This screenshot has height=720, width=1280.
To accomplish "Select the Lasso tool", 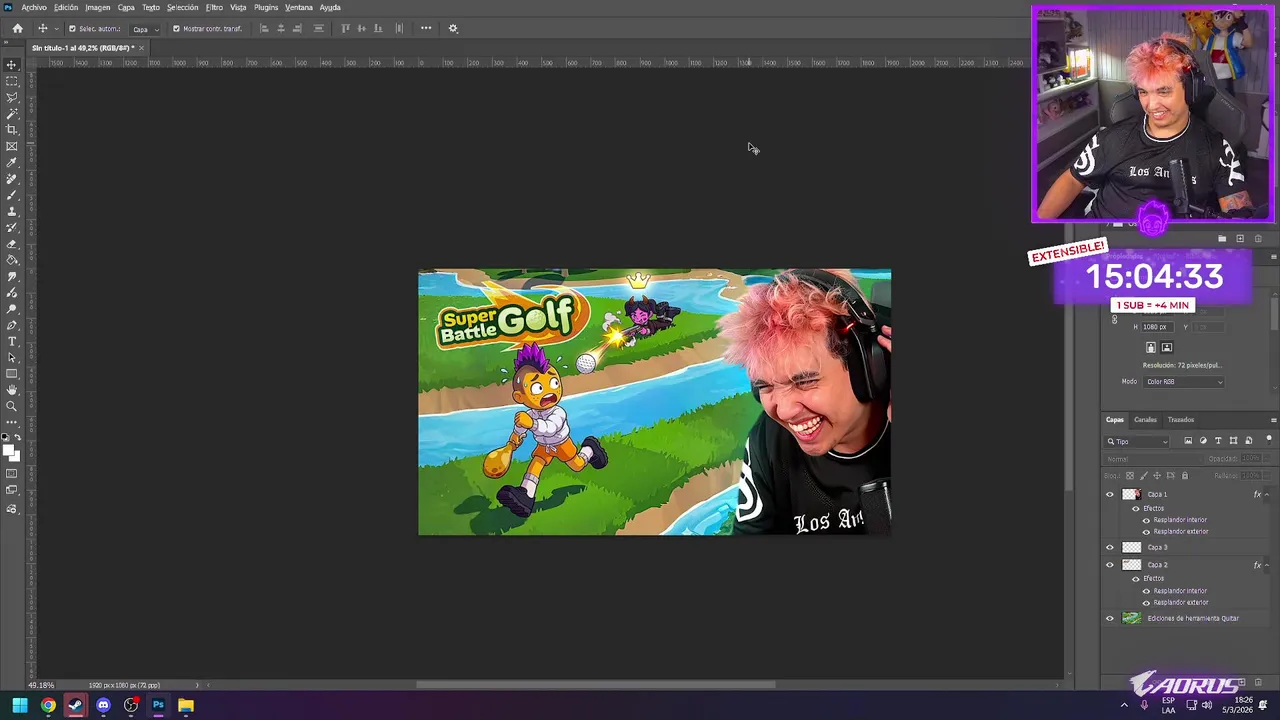I will tap(12, 97).
